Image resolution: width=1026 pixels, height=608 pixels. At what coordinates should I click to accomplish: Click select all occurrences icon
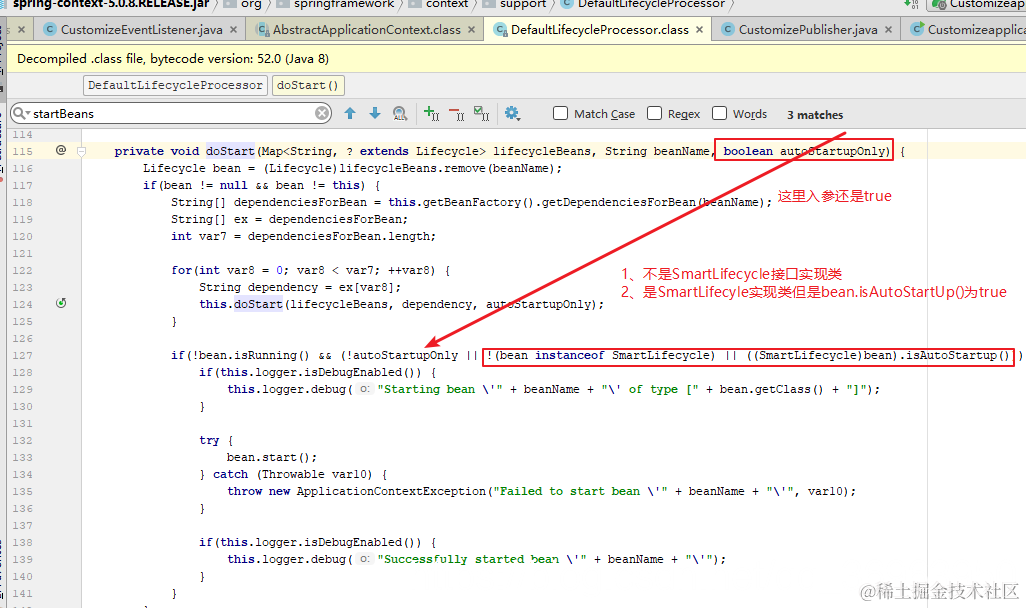pyautogui.click(x=482, y=114)
